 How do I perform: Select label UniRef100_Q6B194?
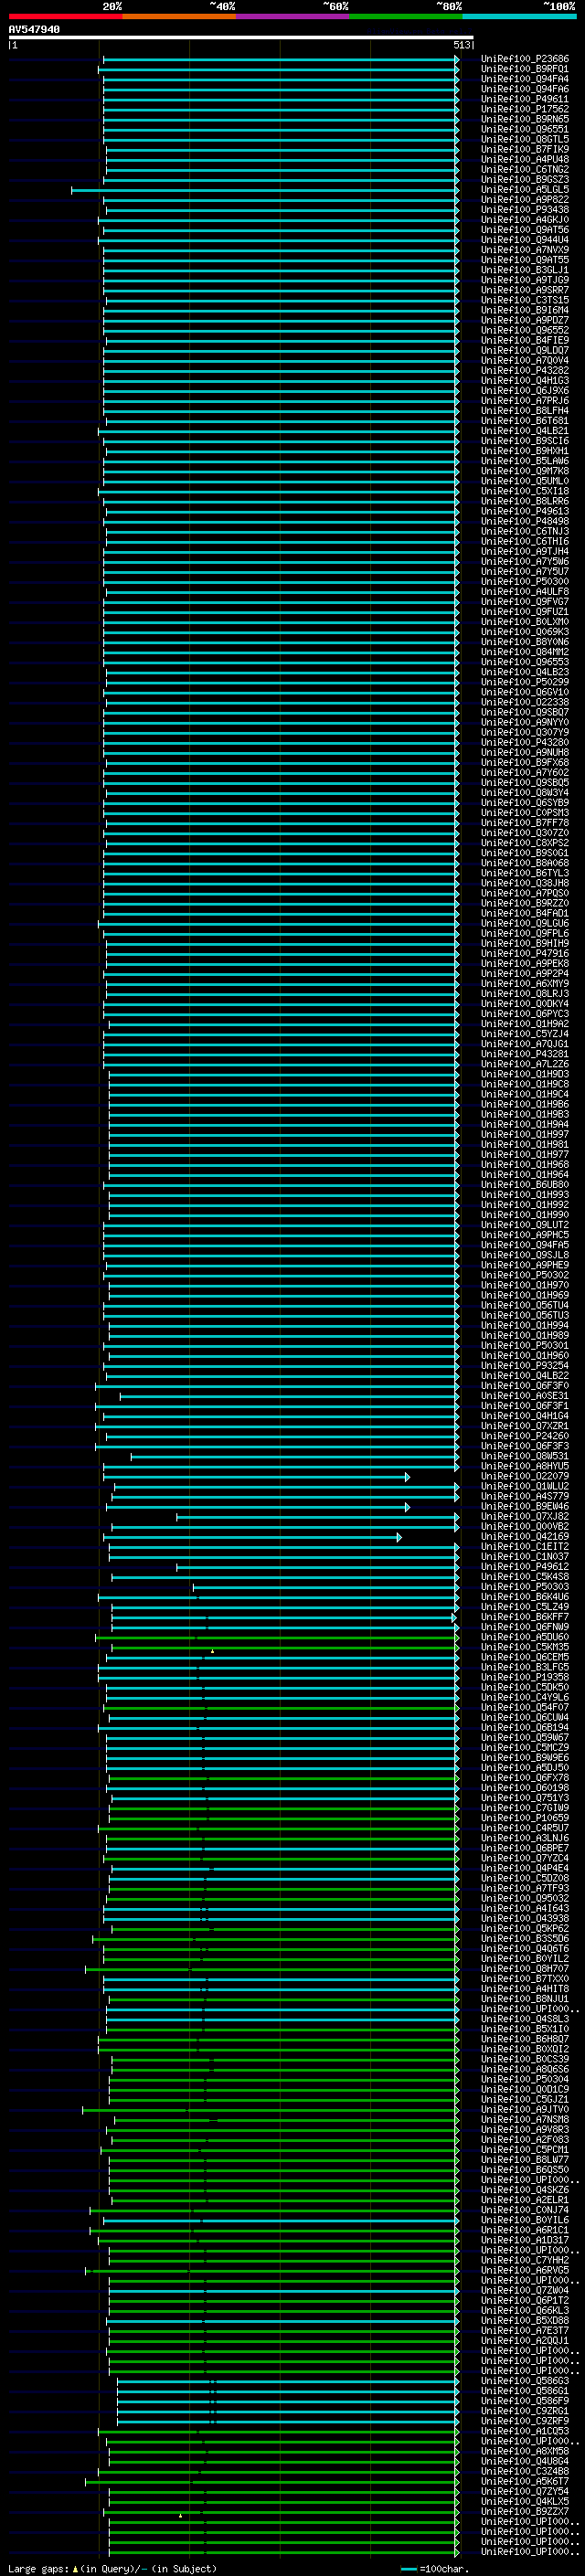tap(525, 1727)
